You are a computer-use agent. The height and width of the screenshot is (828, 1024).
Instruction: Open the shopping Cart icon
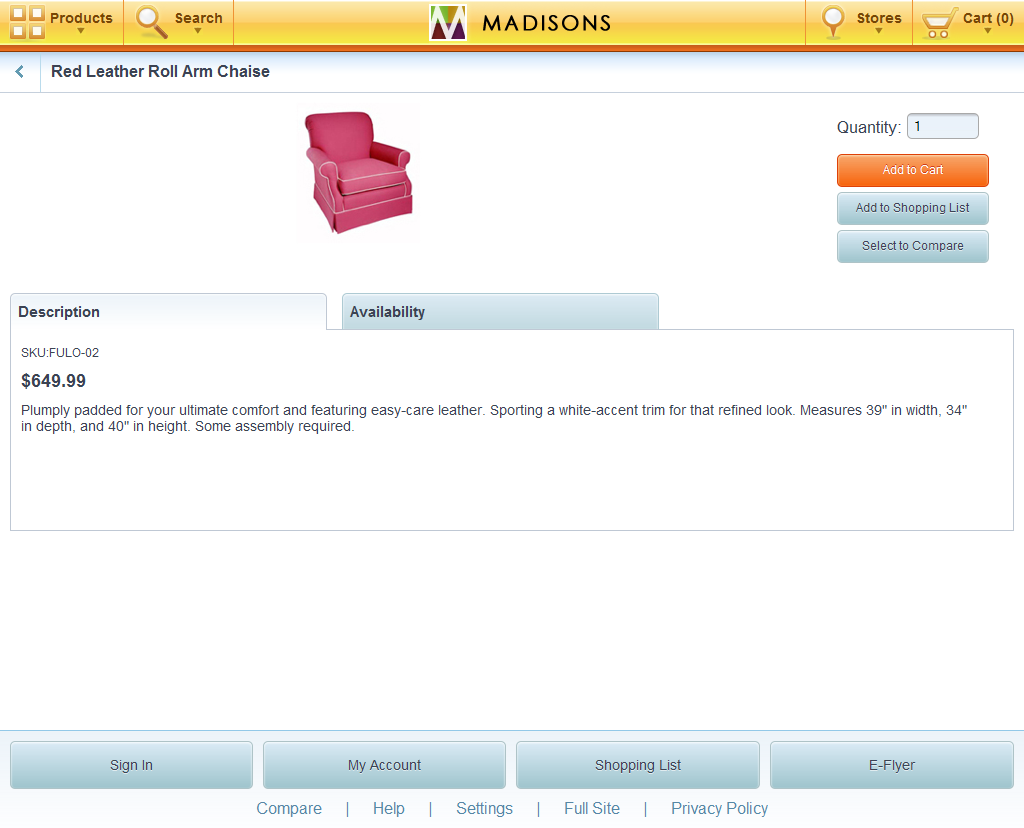(x=938, y=20)
